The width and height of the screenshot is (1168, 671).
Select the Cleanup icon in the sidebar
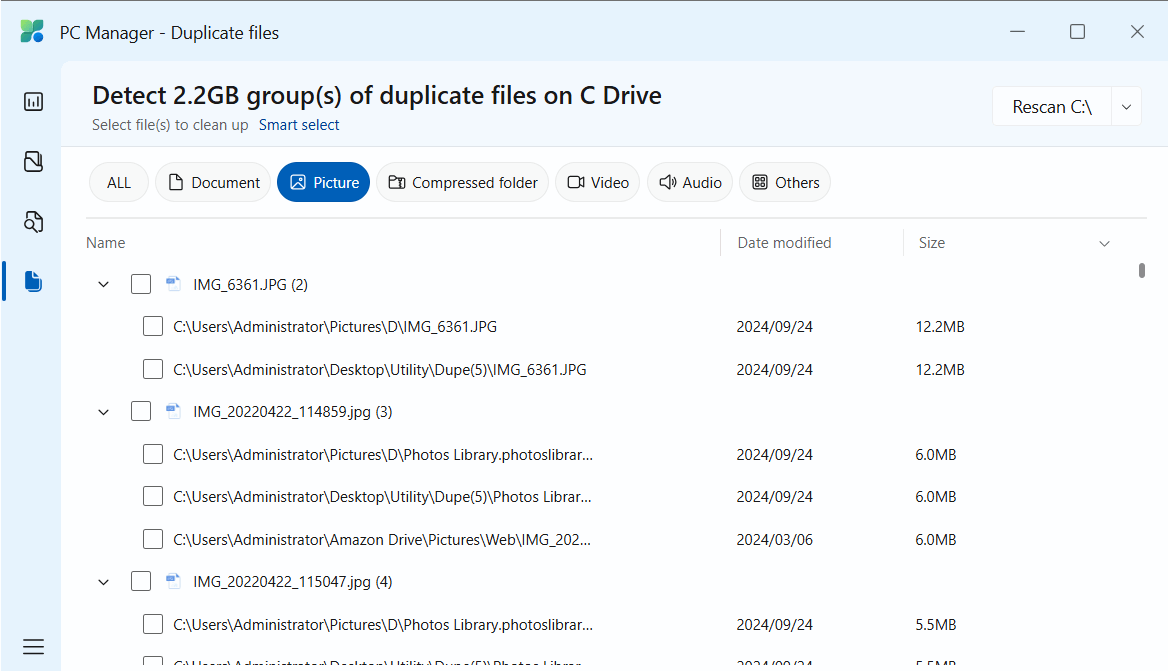[33, 161]
